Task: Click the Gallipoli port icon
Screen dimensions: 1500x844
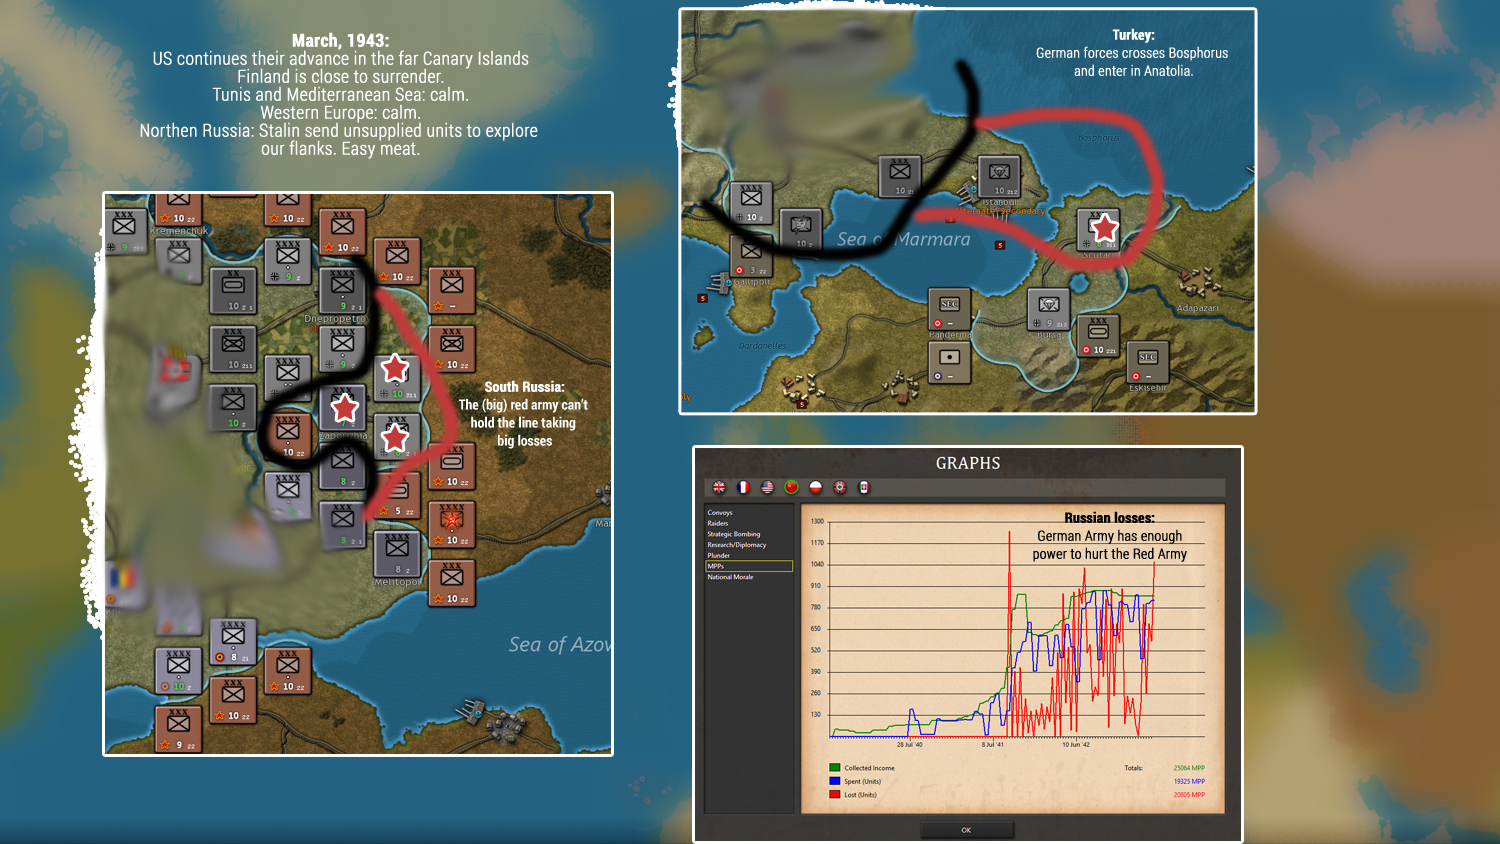Action: [x=718, y=282]
